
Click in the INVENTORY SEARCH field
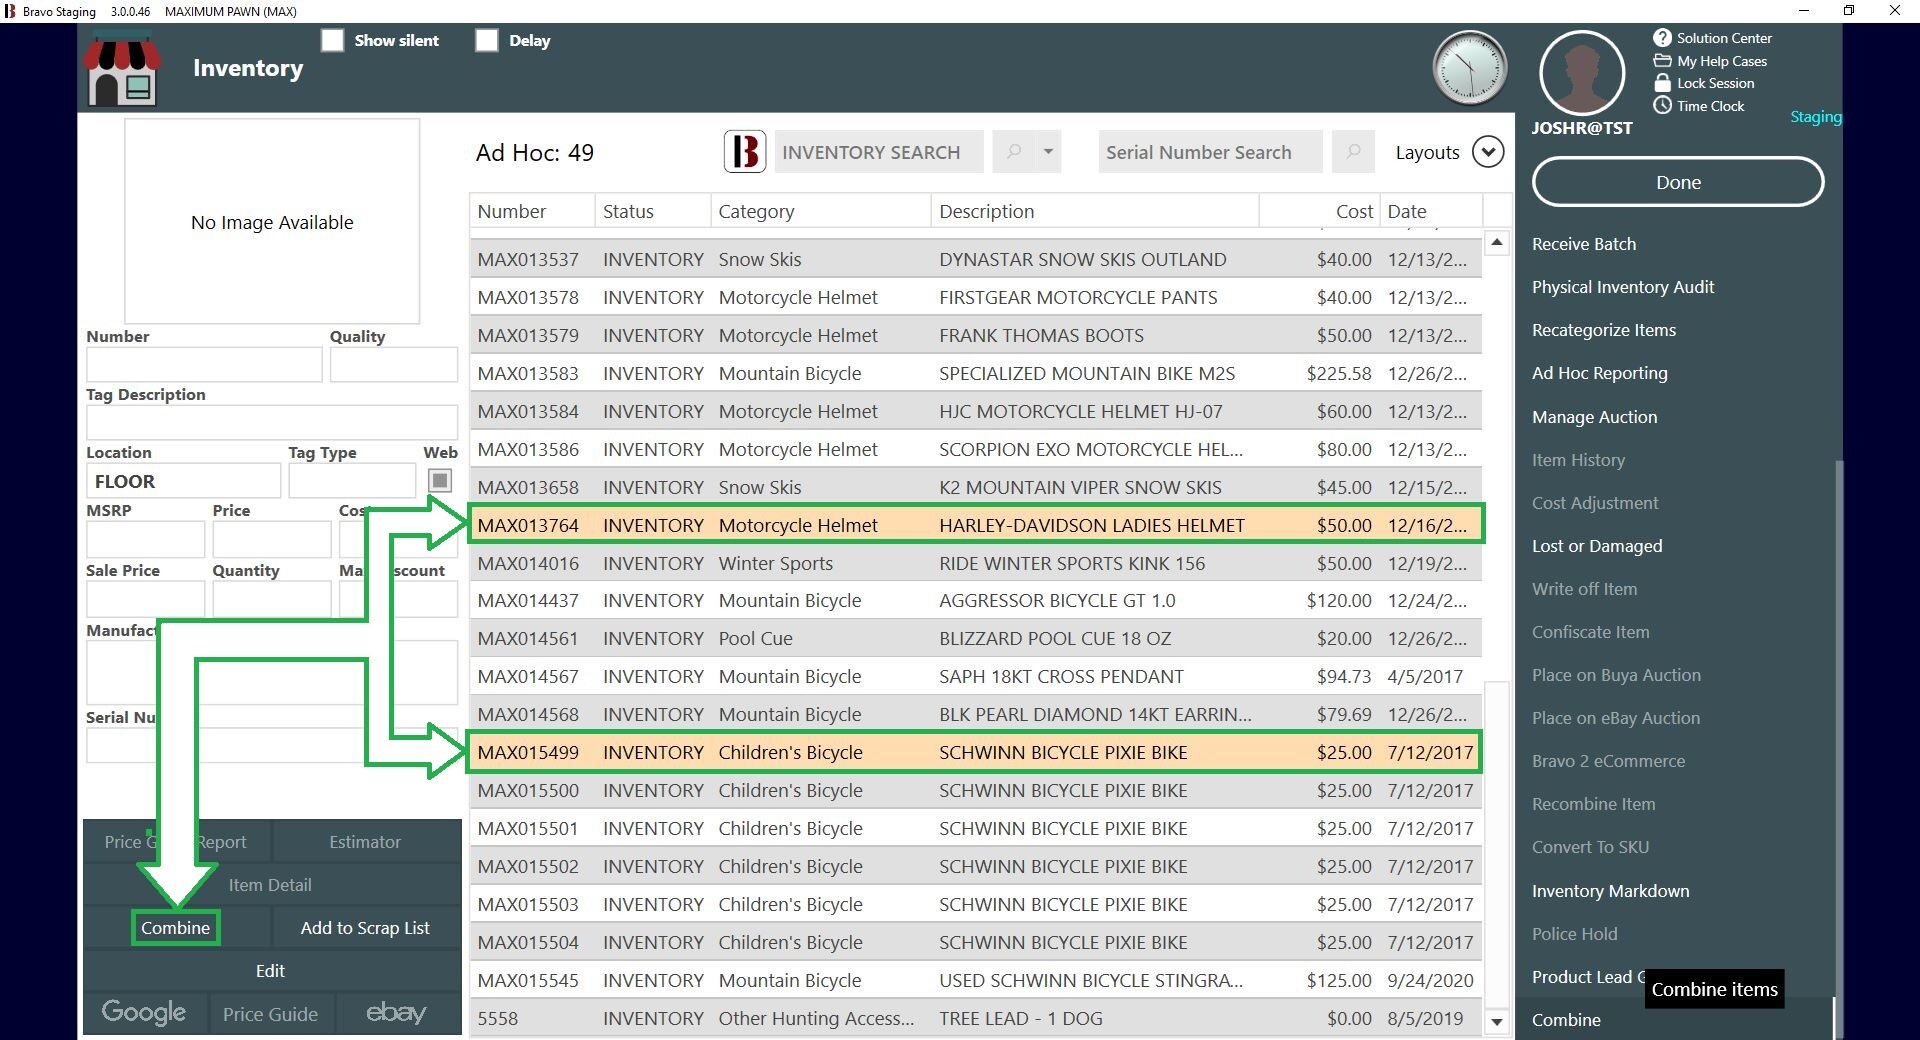coord(879,152)
